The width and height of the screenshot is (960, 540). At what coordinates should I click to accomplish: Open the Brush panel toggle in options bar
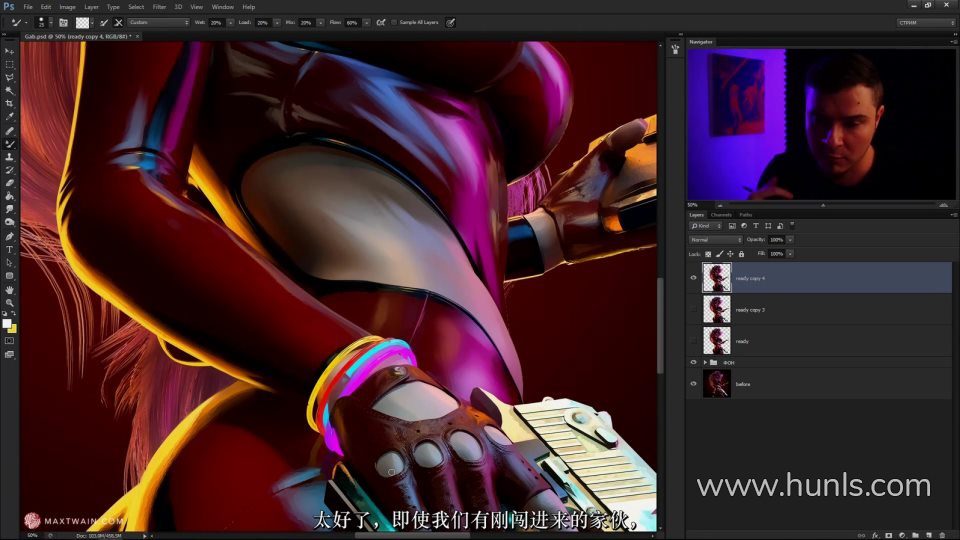(x=63, y=23)
